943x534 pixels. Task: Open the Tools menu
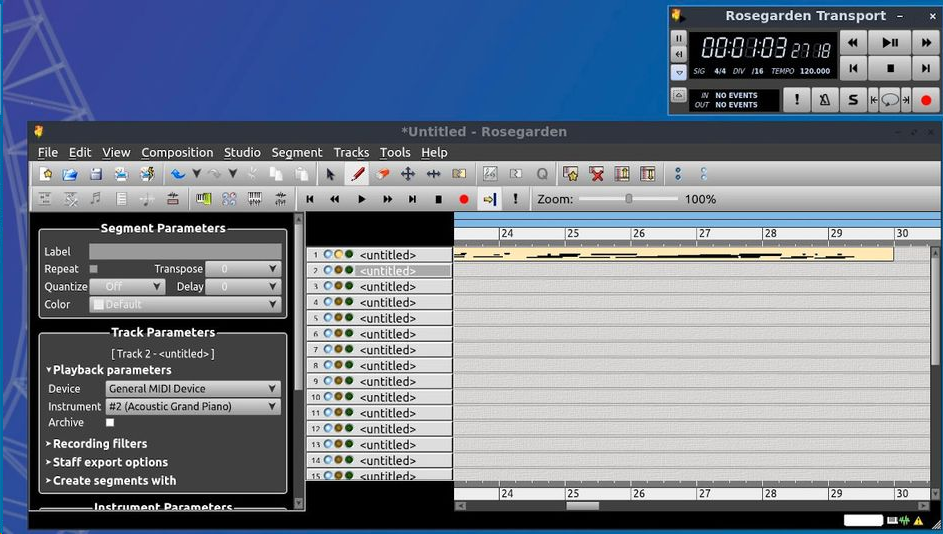click(395, 153)
